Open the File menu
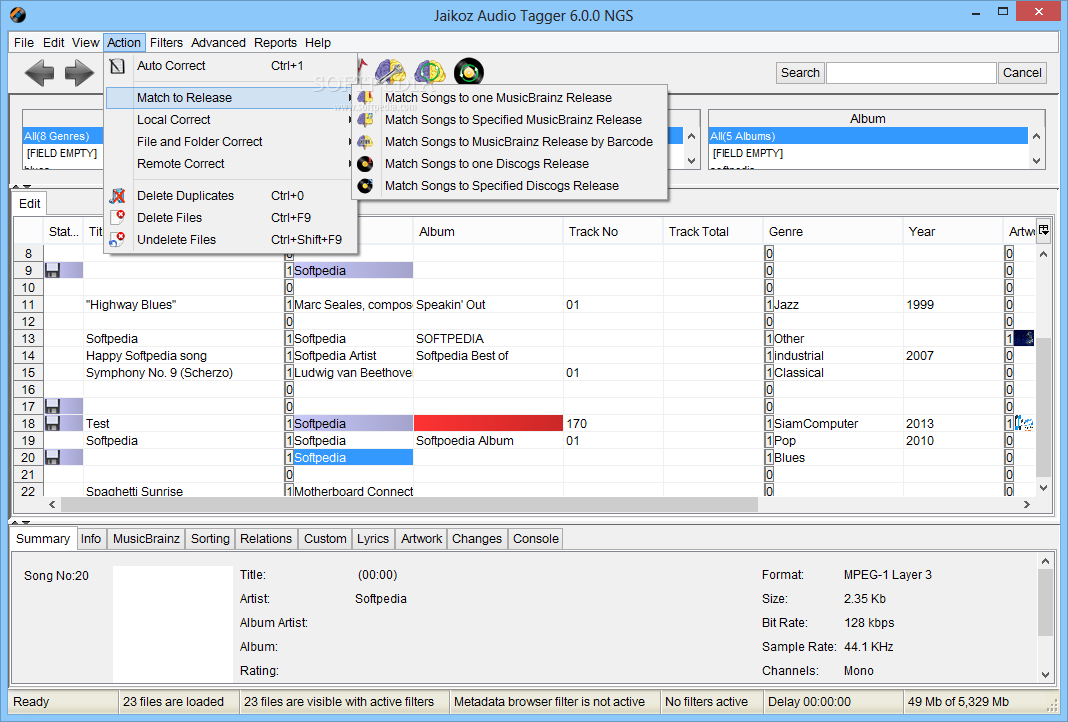Screen dimensions: 1068x722 tap(24, 42)
